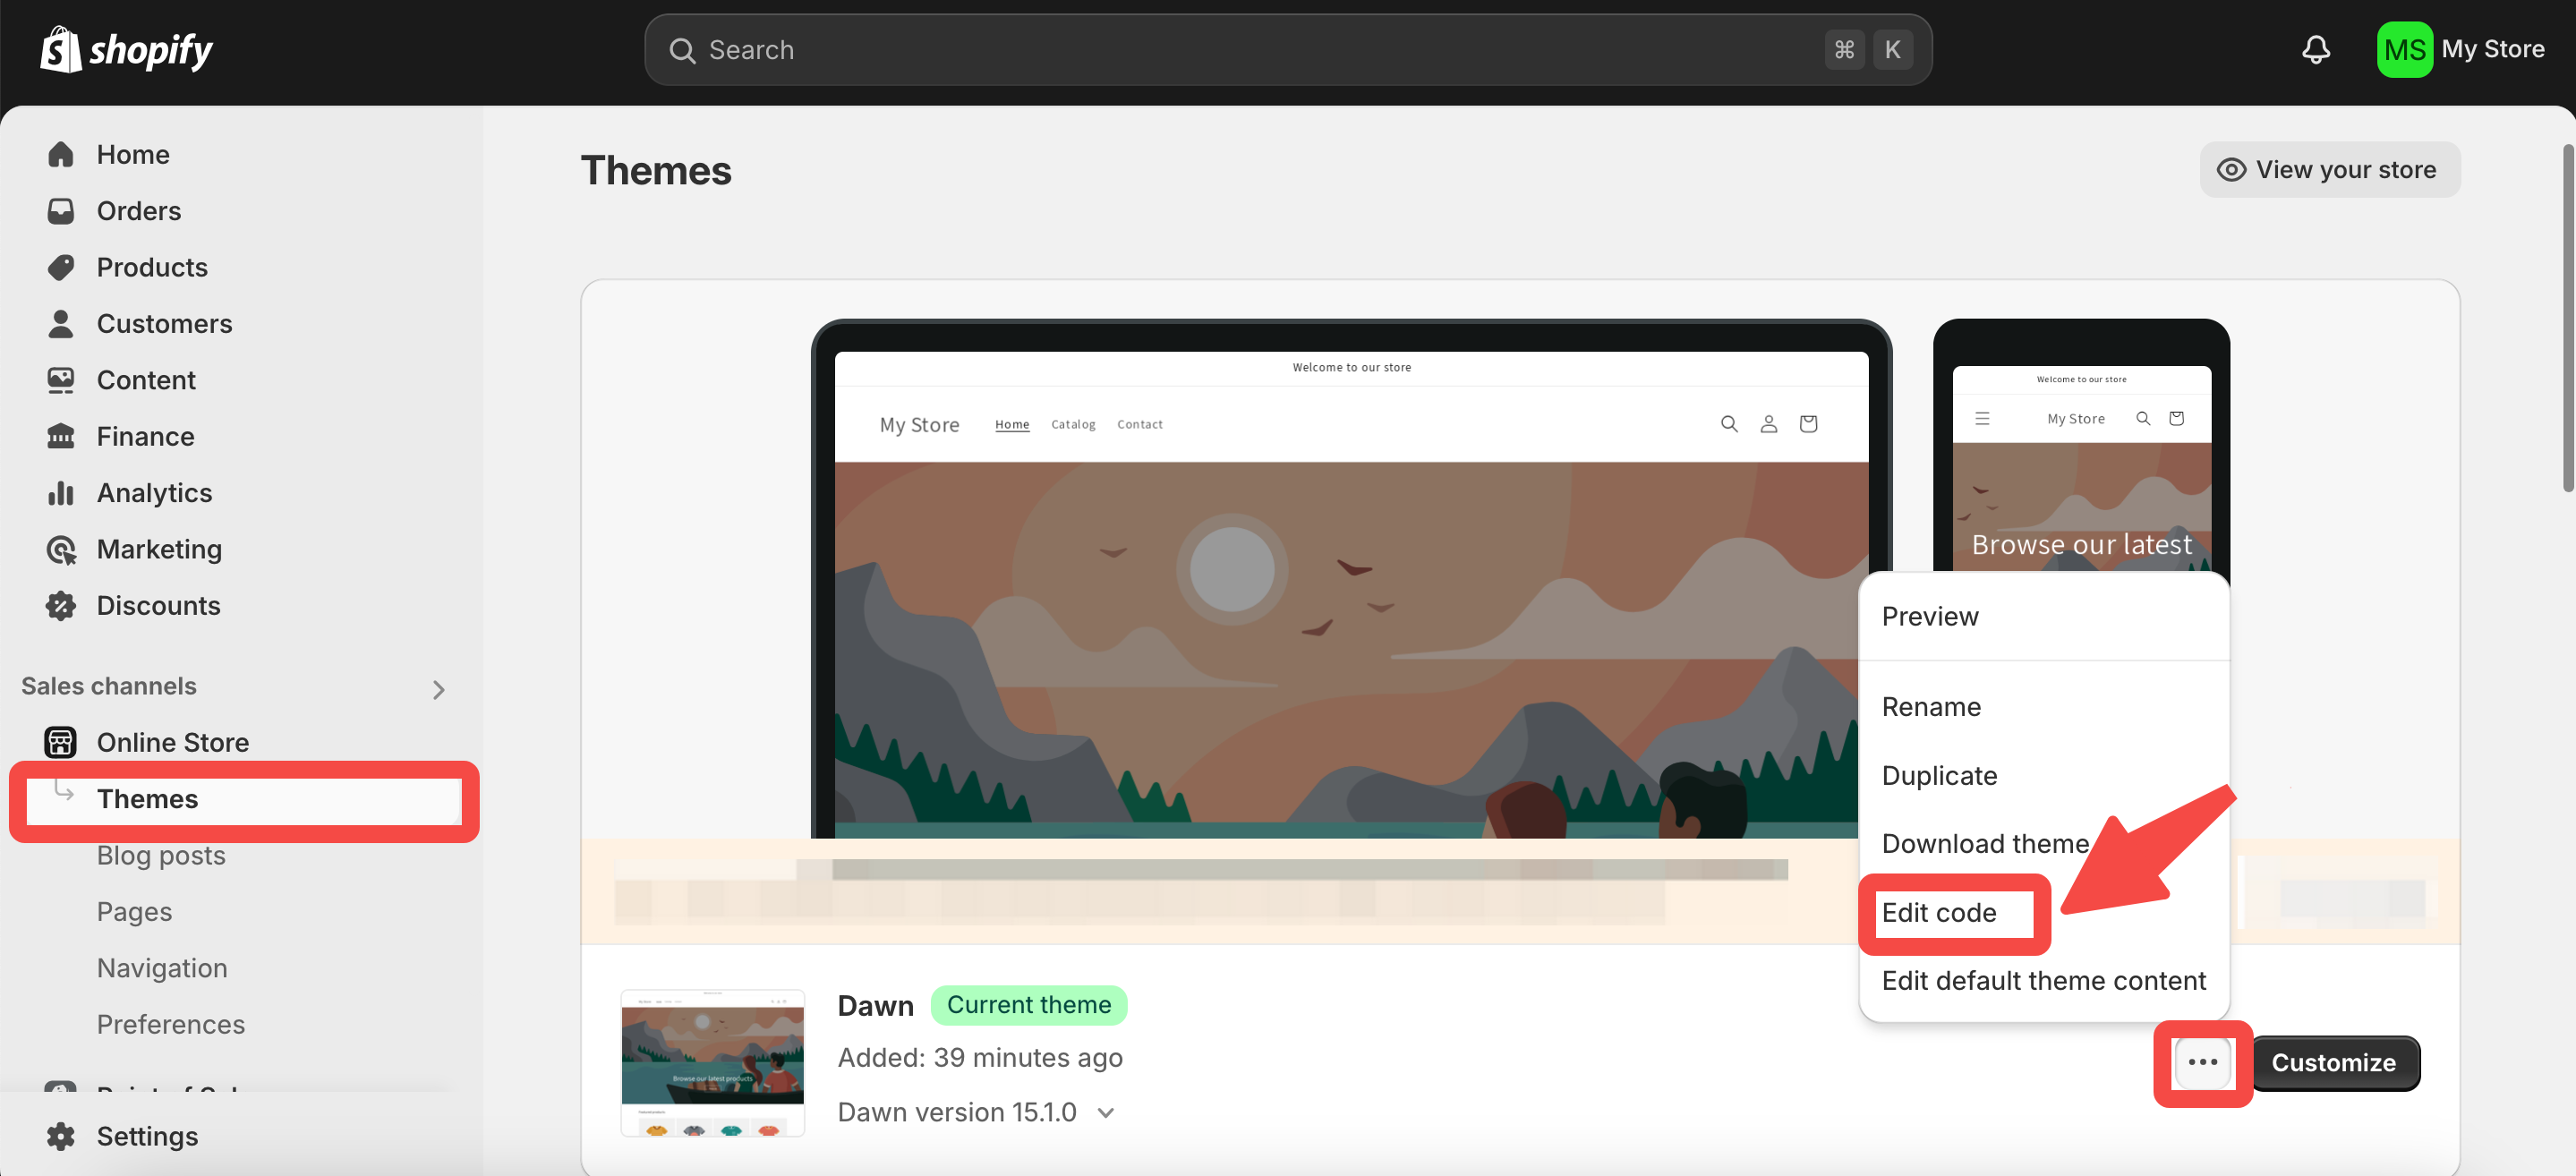Screen dimensions: 2576x1176
Task: Expand Dawn version 15.1.0 dropdown
Action: 1105,1112
